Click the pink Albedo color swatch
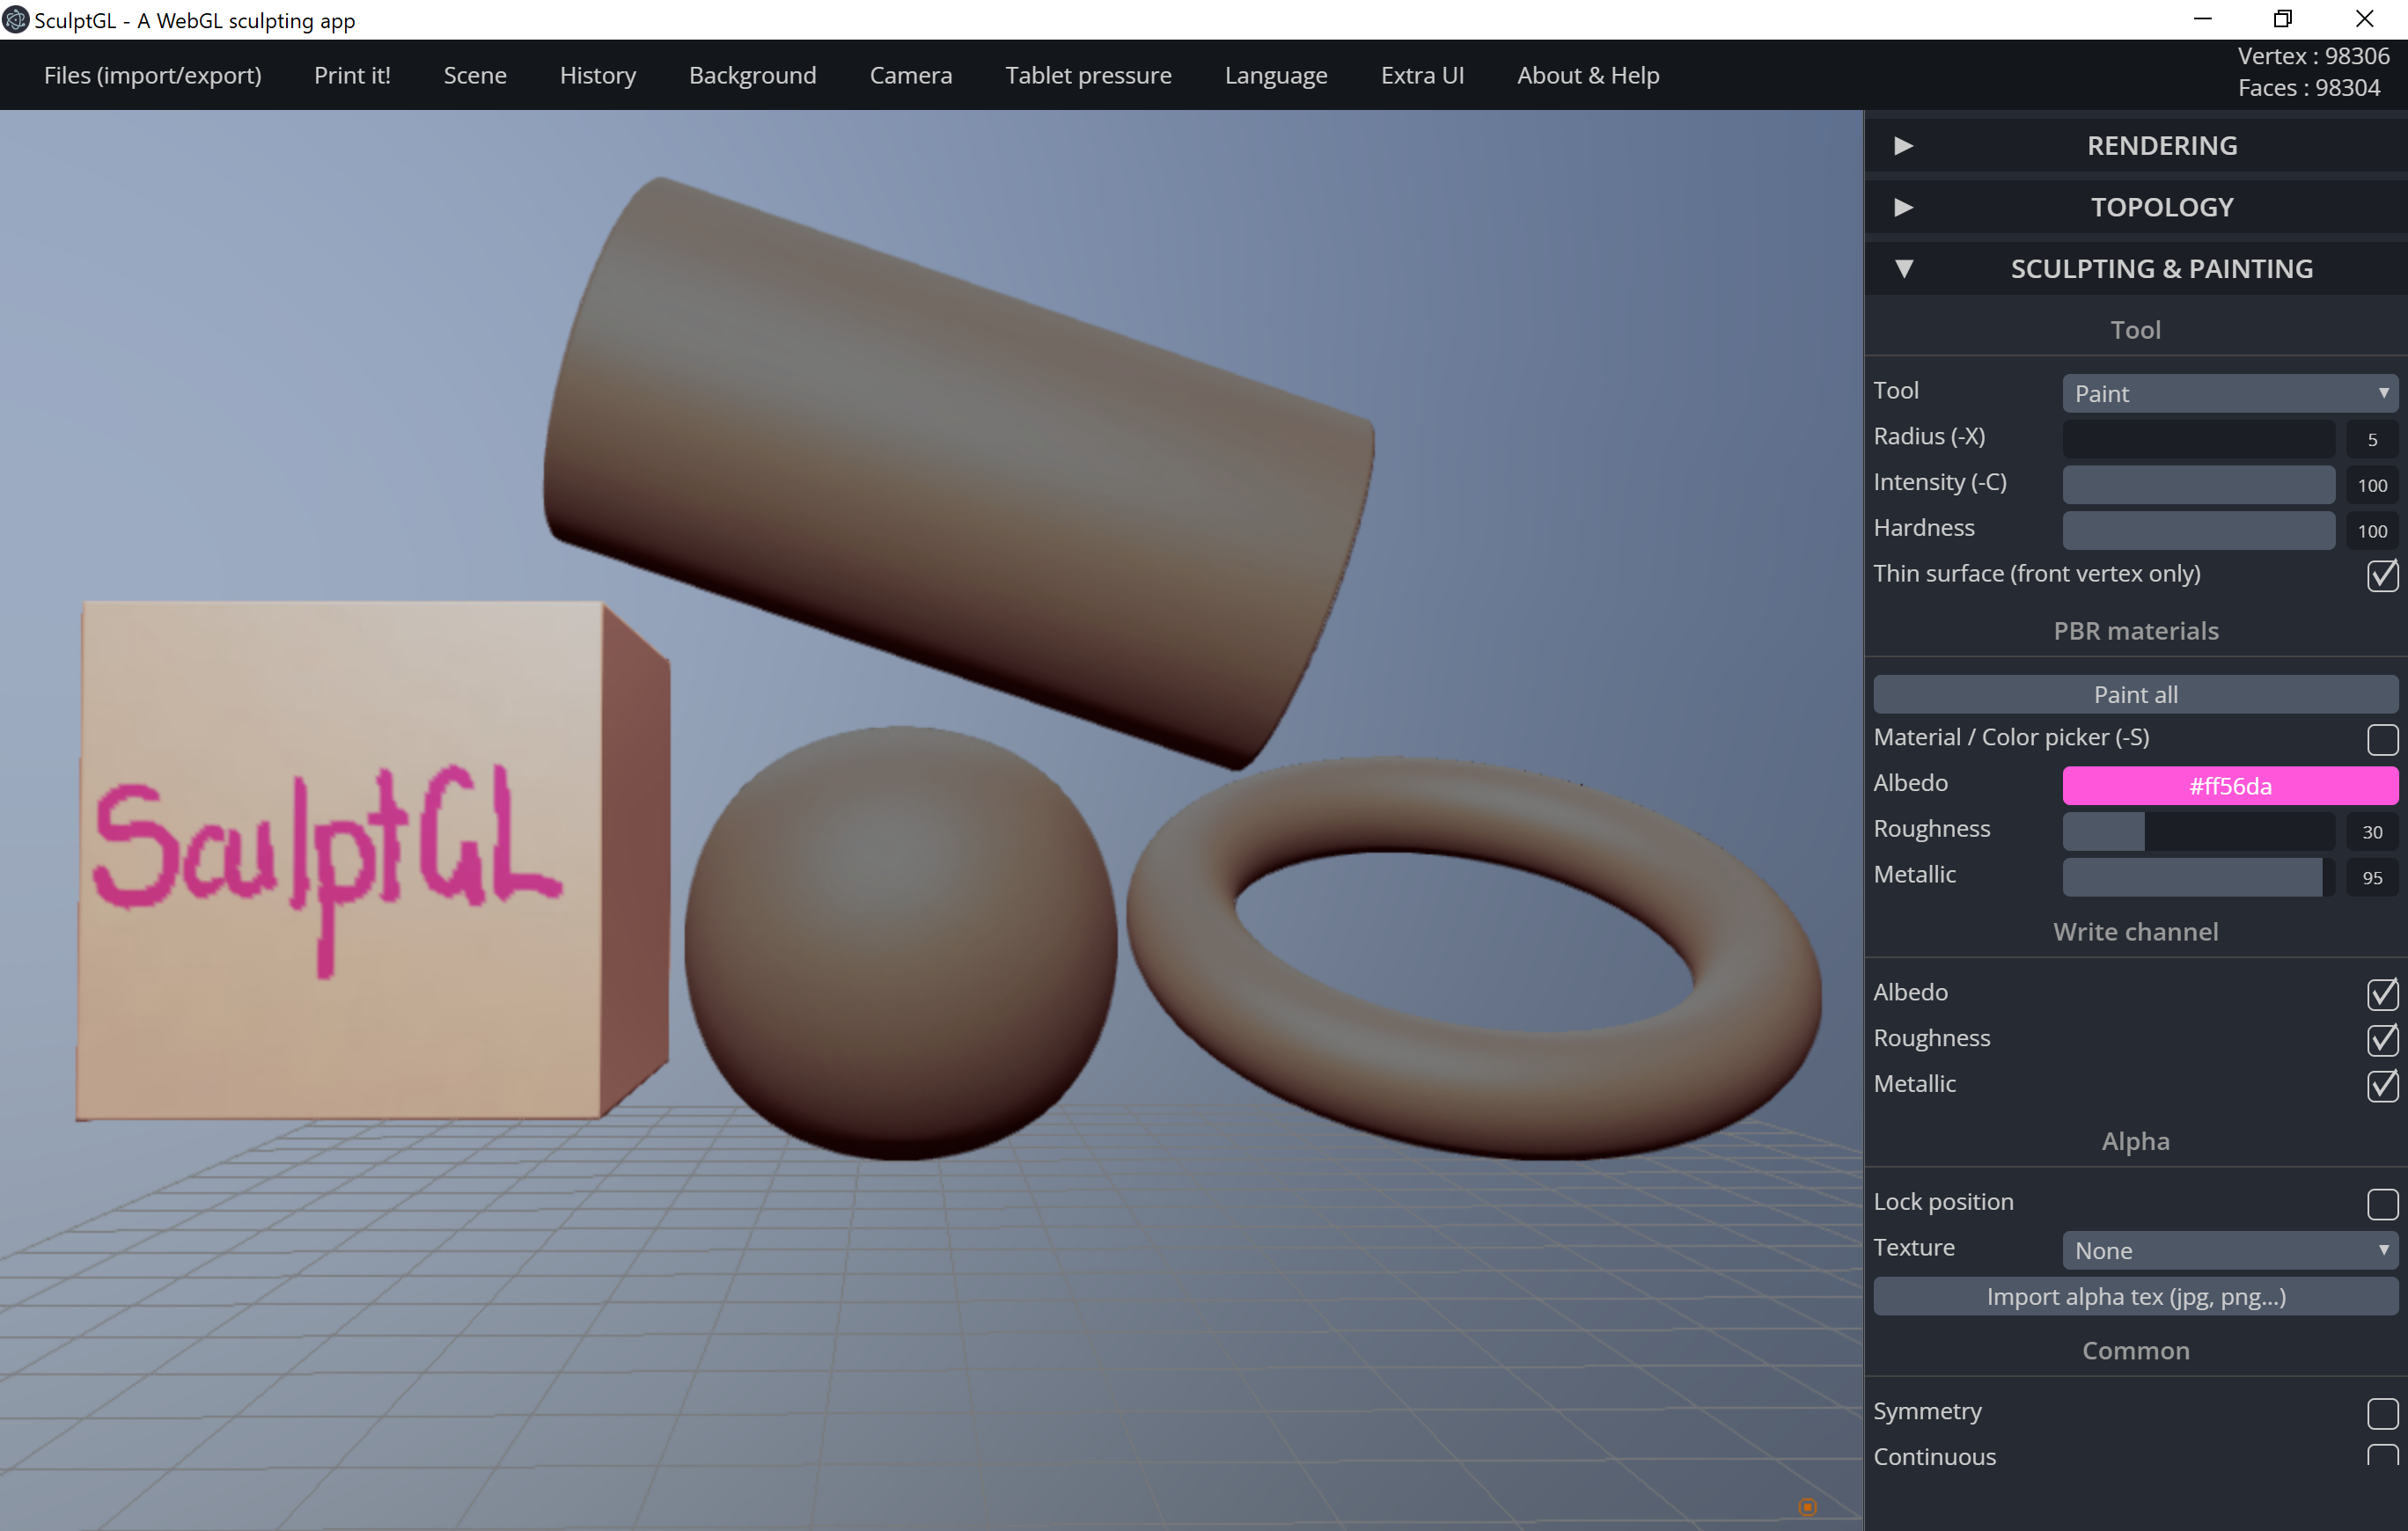Screen dimensions: 2408x1531 [x=2230, y=786]
